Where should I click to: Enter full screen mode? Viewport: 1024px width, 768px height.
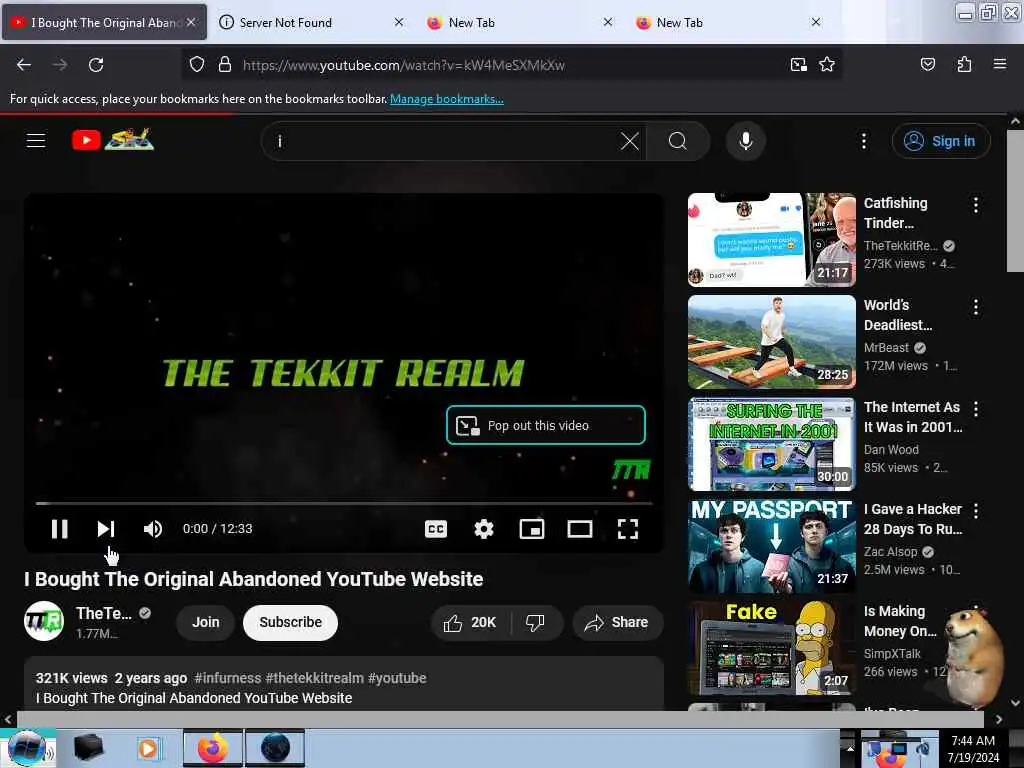pyautogui.click(x=628, y=529)
